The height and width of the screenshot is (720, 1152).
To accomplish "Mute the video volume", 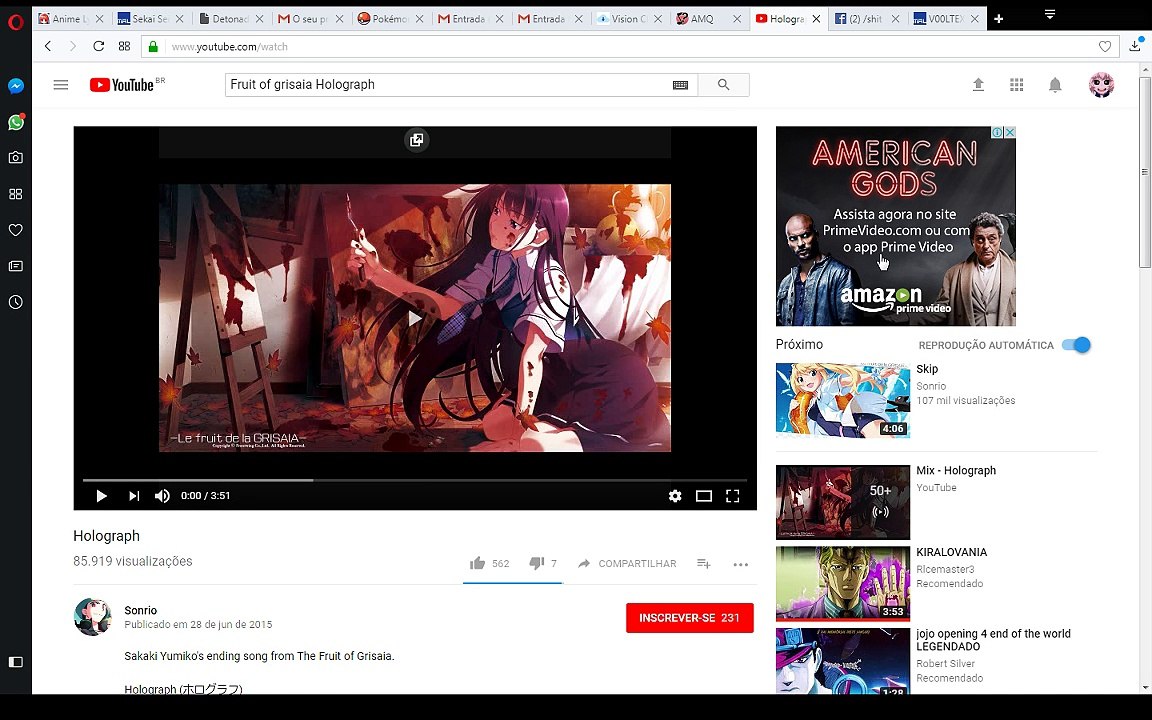I will pos(162,496).
